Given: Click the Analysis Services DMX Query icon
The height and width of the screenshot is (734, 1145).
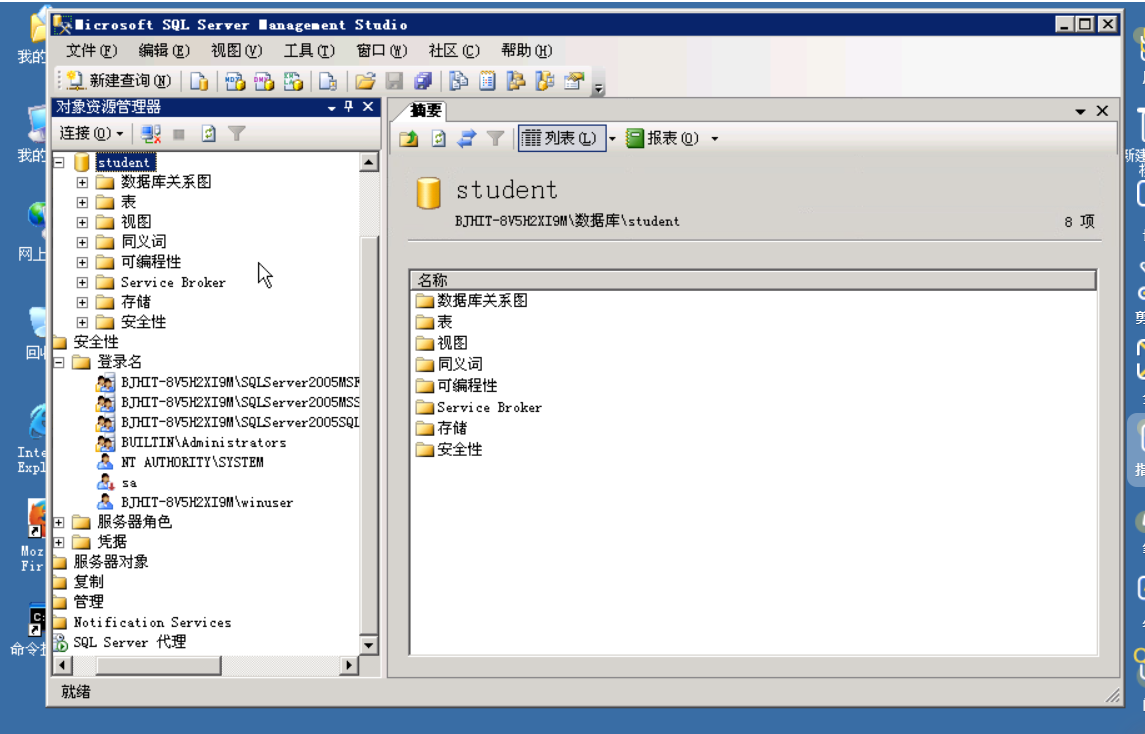Looking at the screenshot, I should pos(264,80).
